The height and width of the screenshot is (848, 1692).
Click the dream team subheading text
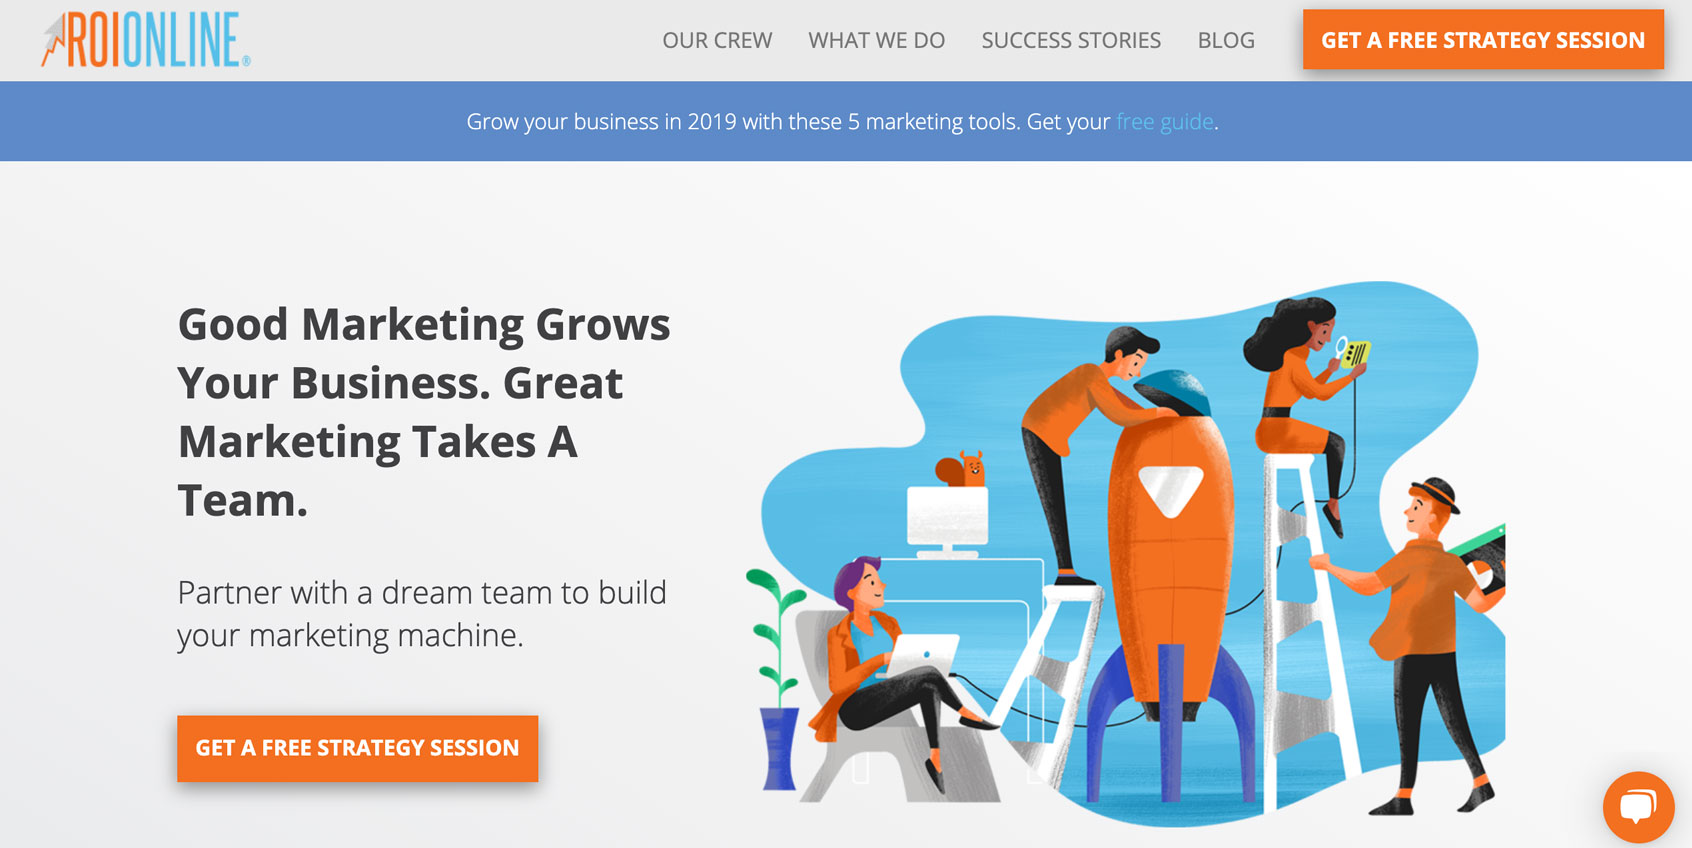point(422,614)
